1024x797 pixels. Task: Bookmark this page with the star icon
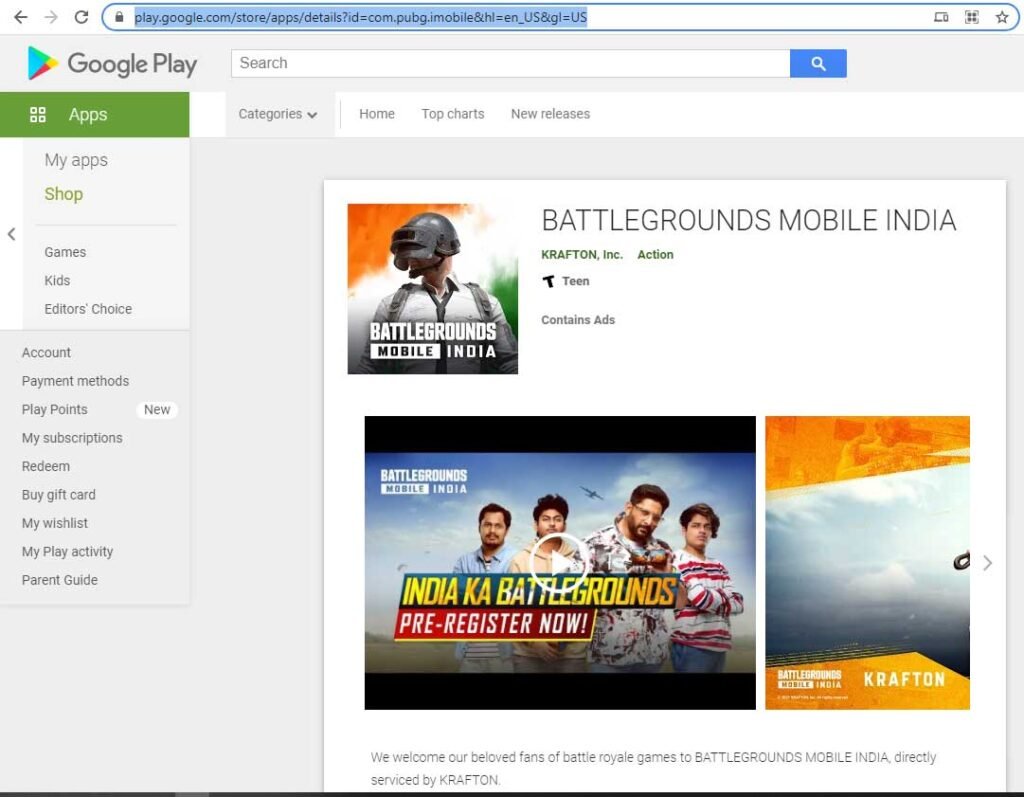(1002, 17)
